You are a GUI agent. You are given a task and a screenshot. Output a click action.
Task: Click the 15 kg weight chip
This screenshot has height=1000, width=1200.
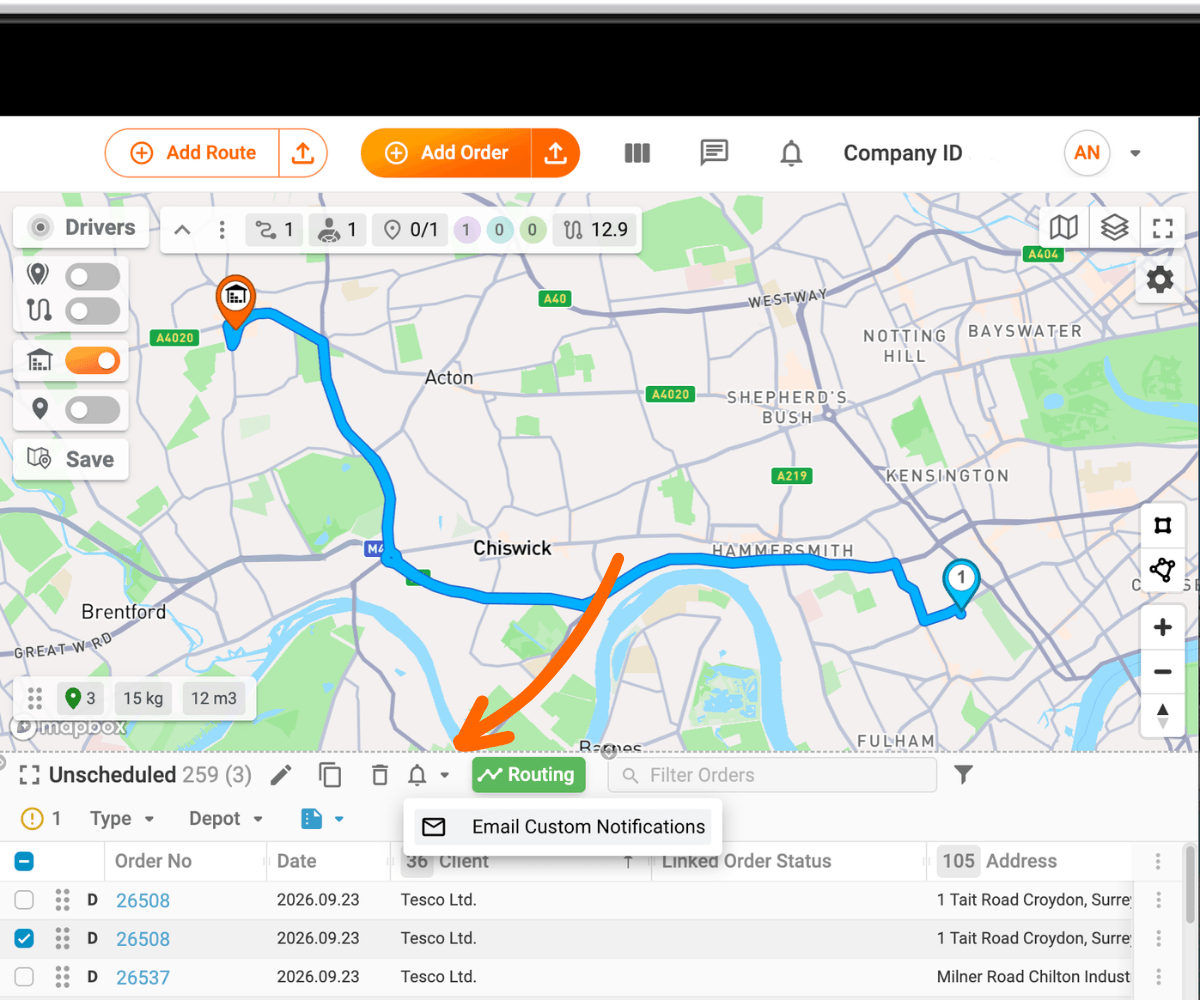[x=144, y=698]
